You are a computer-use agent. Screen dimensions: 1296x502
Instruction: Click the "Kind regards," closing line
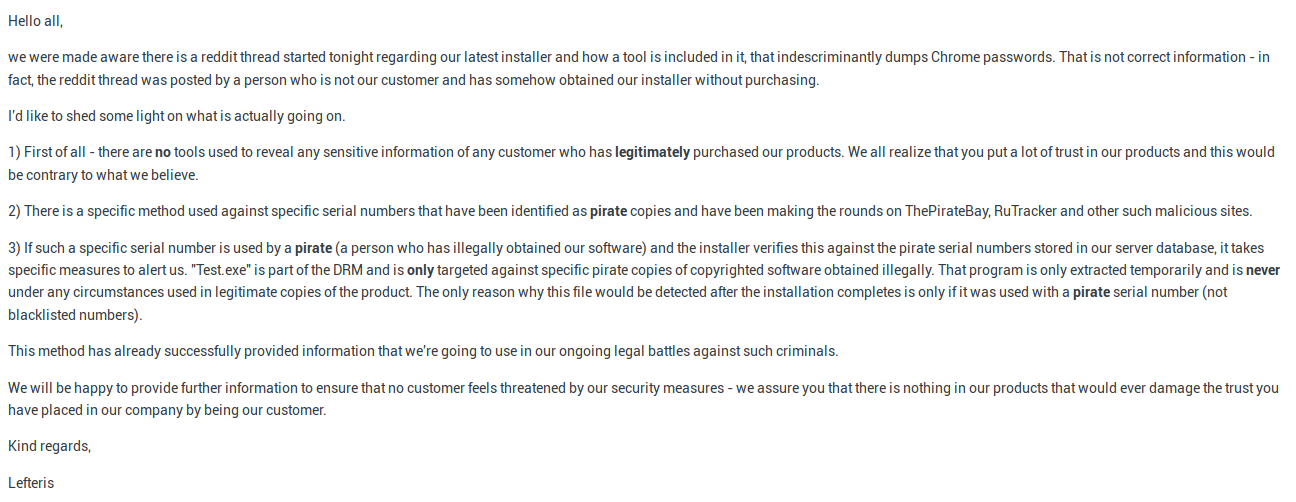pyautogui.click(x=49, y=446)
